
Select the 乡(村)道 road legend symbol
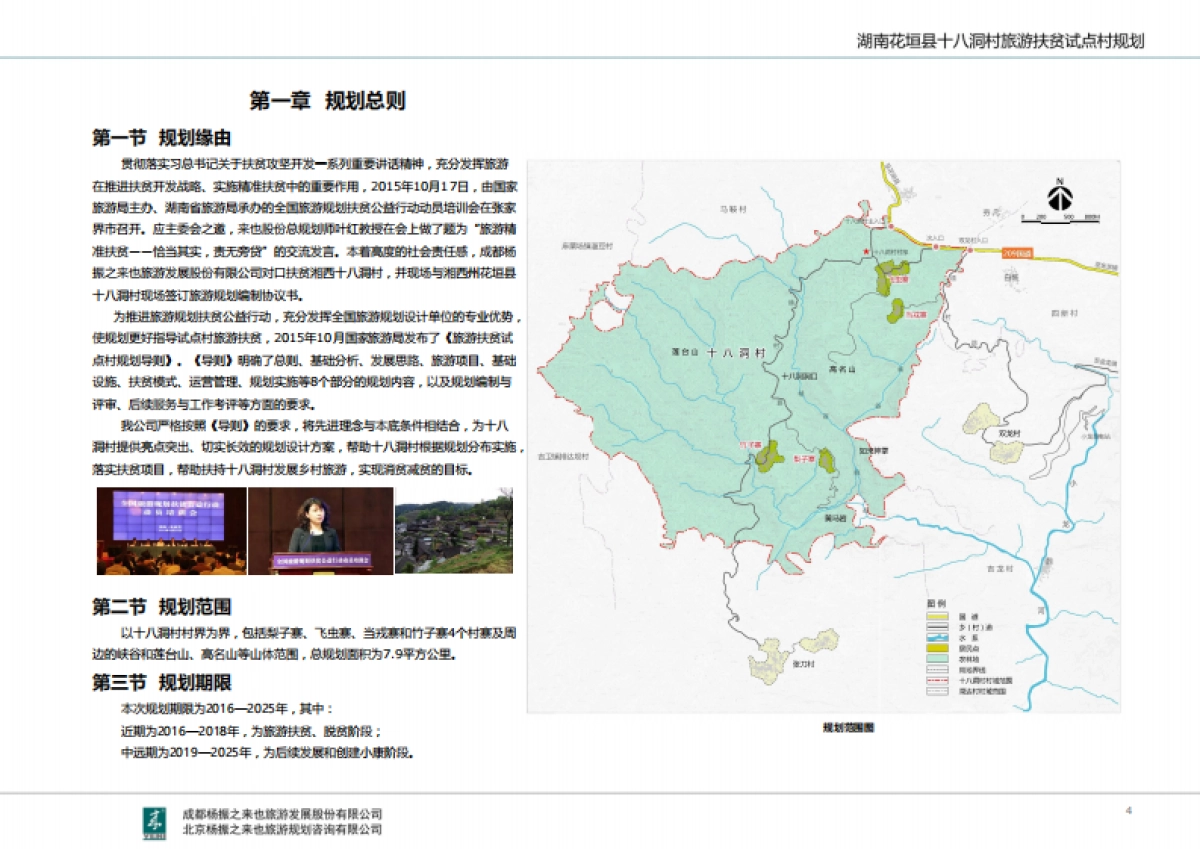(x=938, y=626)
